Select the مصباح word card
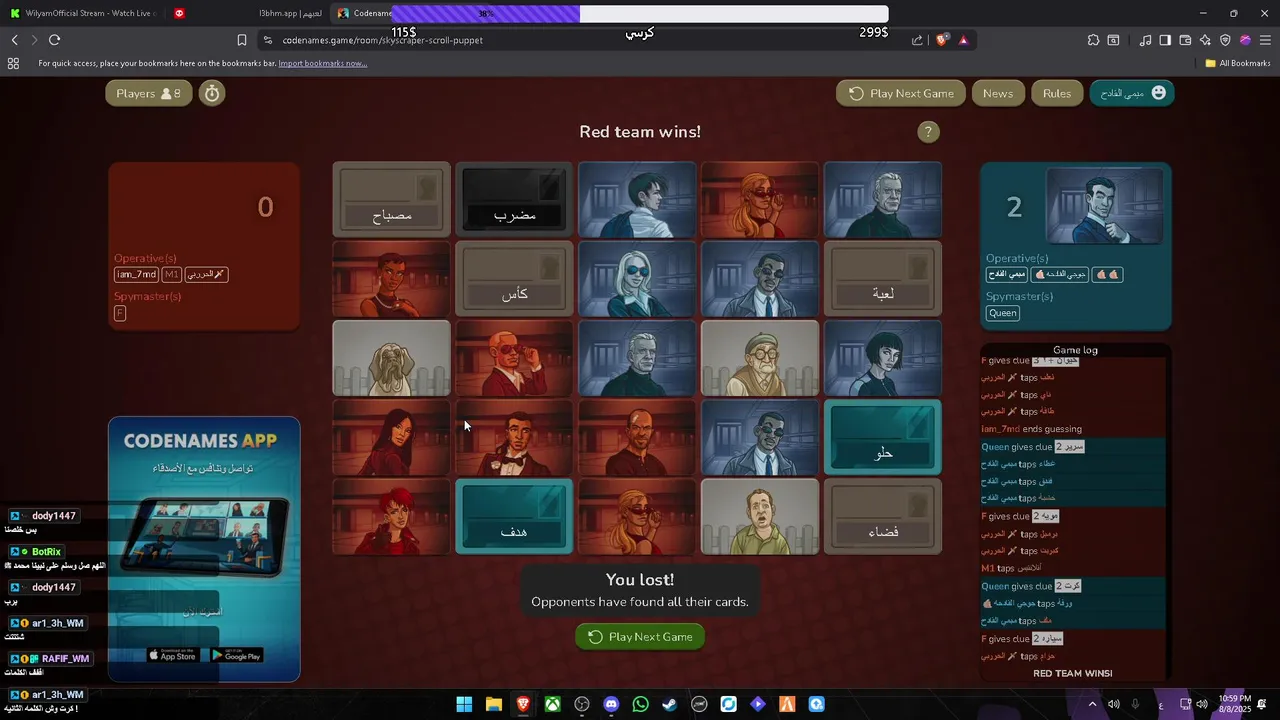 392,199
